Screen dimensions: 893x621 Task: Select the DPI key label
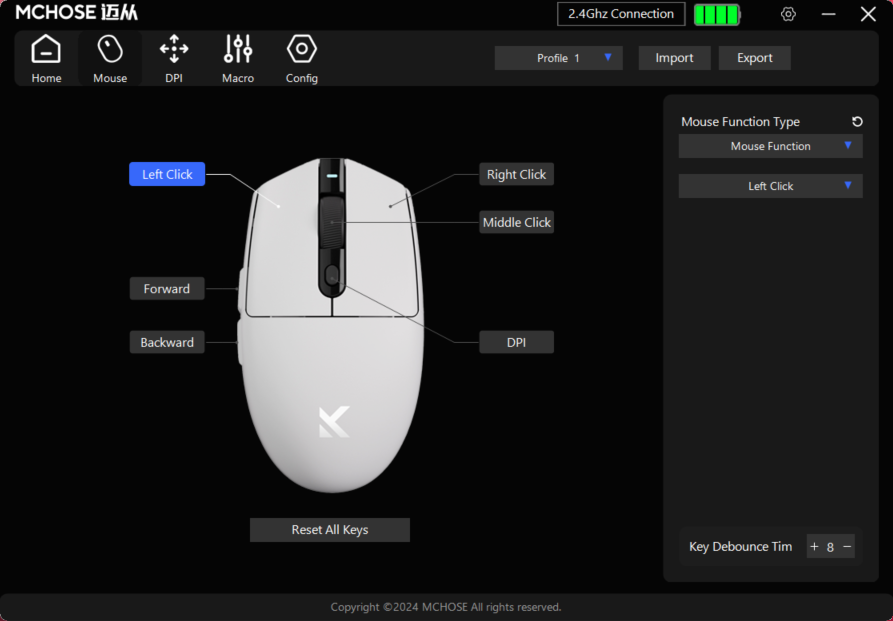click(x=517, y=342)
